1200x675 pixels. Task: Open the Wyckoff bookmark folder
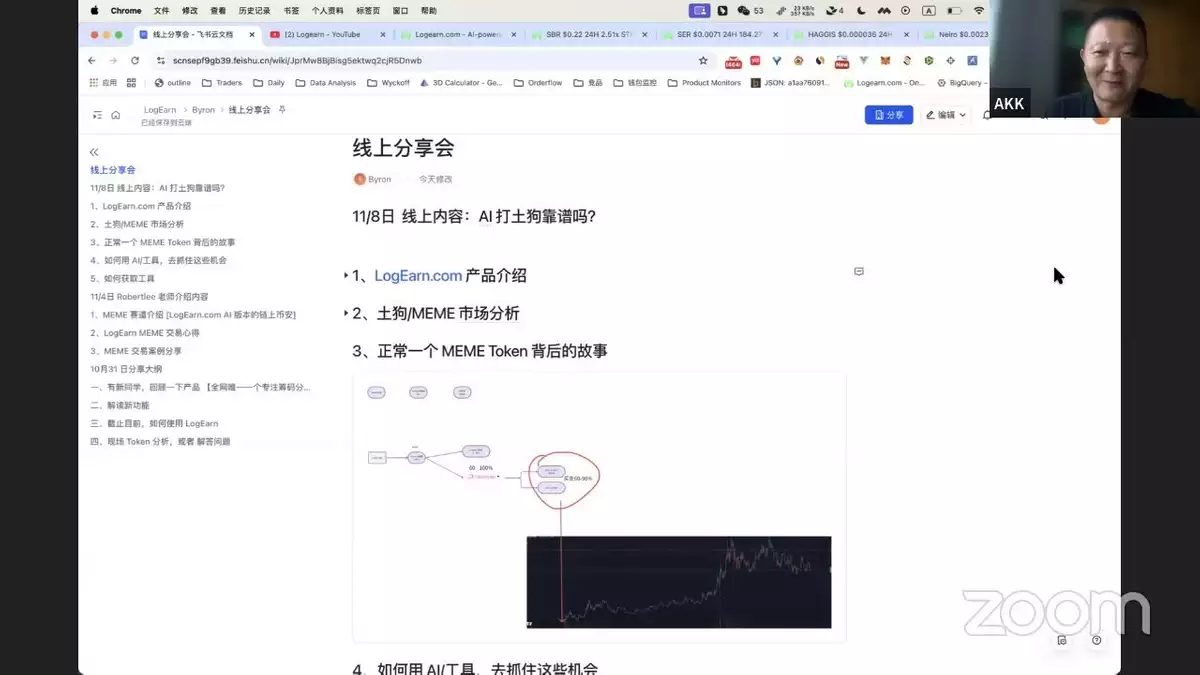pos(388,83)
